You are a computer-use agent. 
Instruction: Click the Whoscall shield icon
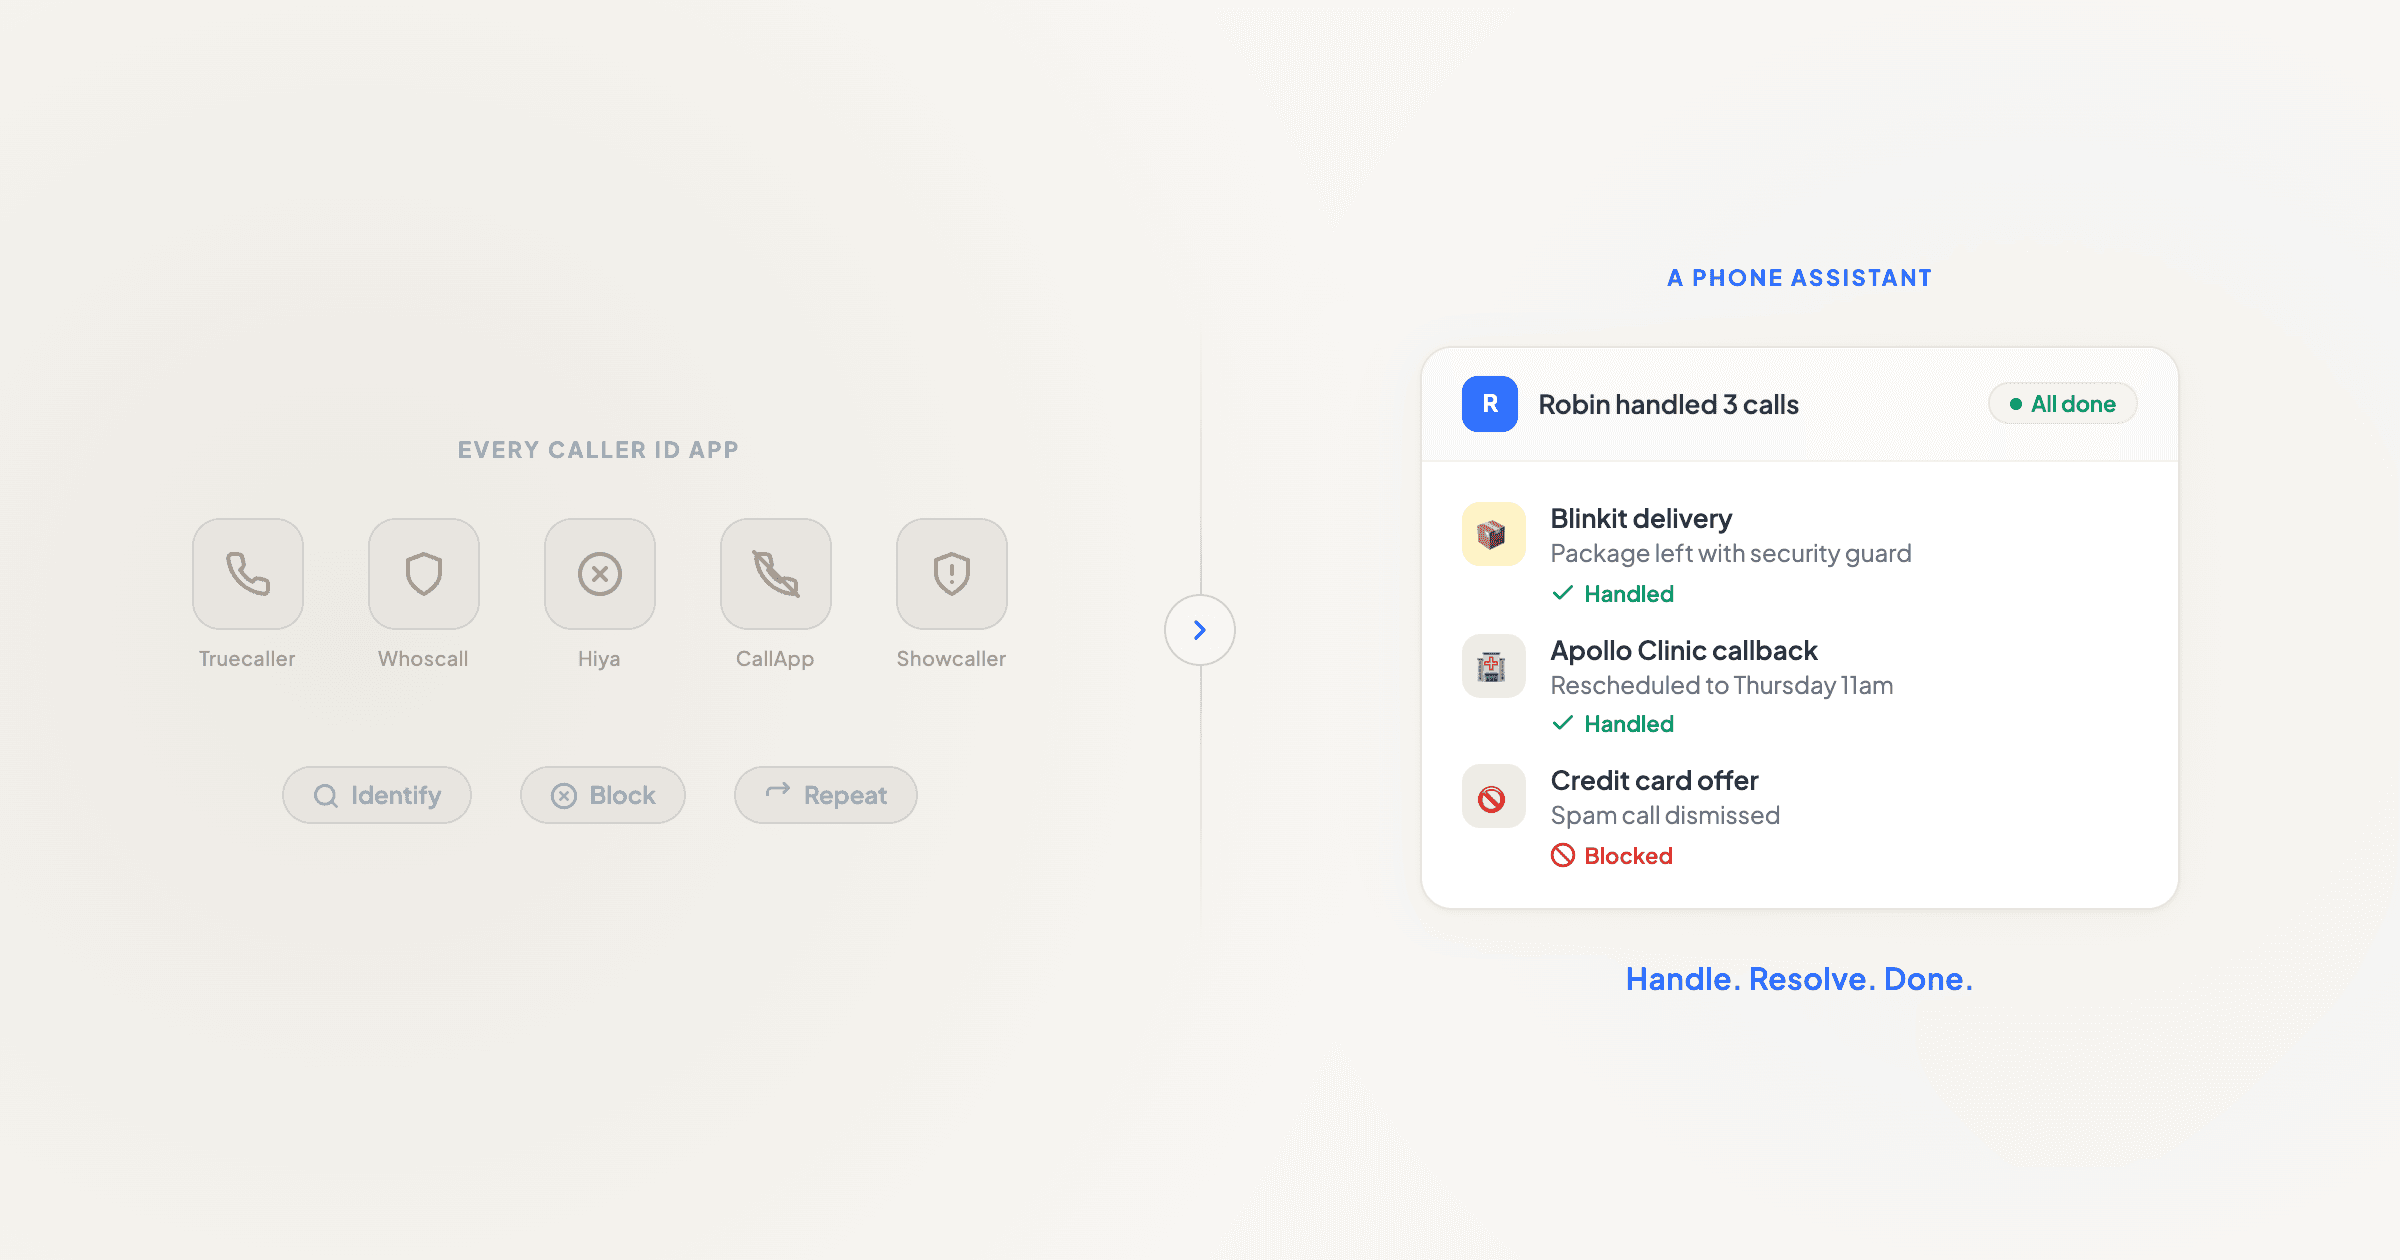[424, 574]
